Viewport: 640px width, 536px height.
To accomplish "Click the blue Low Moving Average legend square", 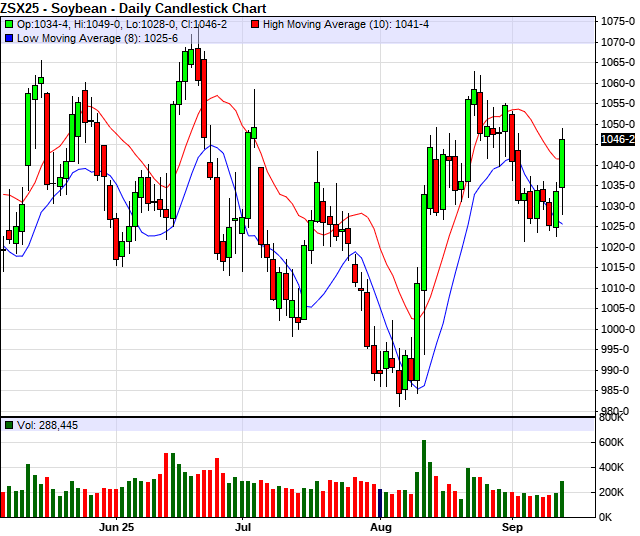I will [x=9, y=37].
